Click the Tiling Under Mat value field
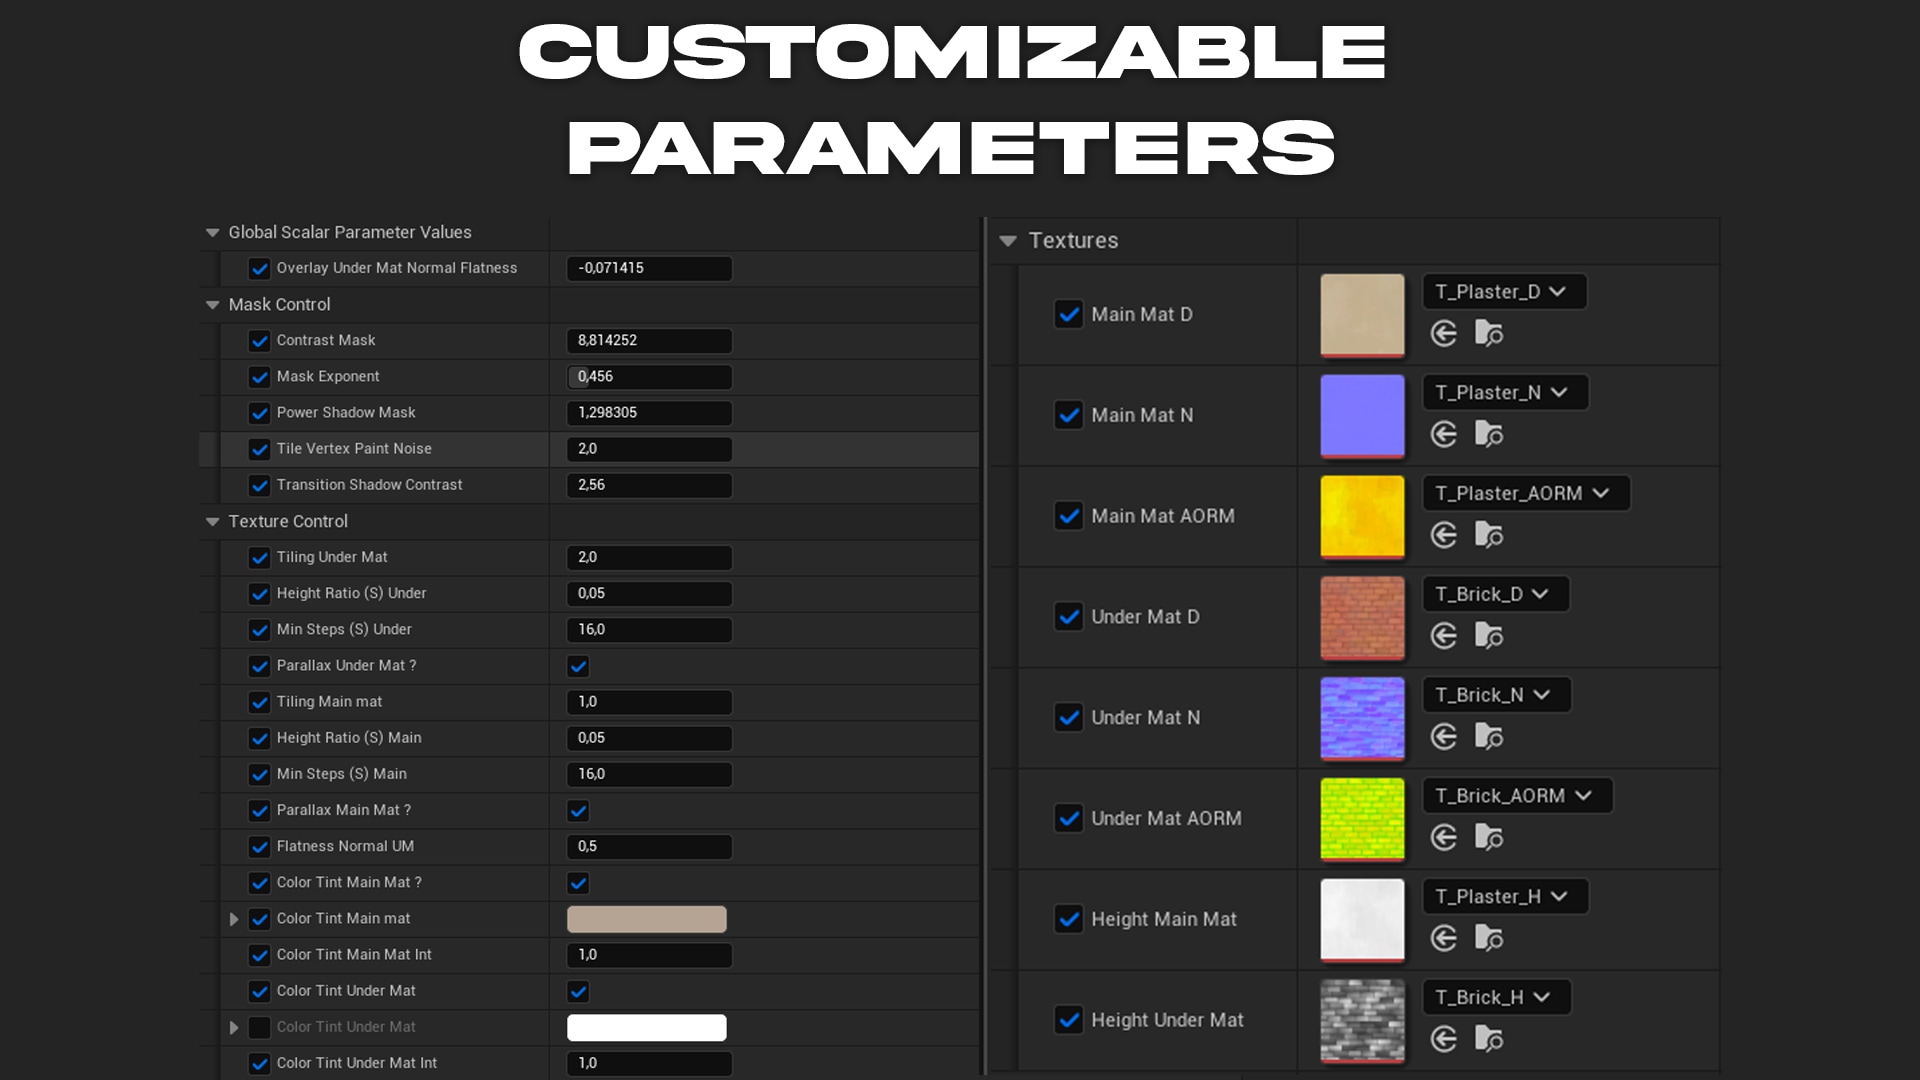The image size is (1920, 1080). [649, 557]
